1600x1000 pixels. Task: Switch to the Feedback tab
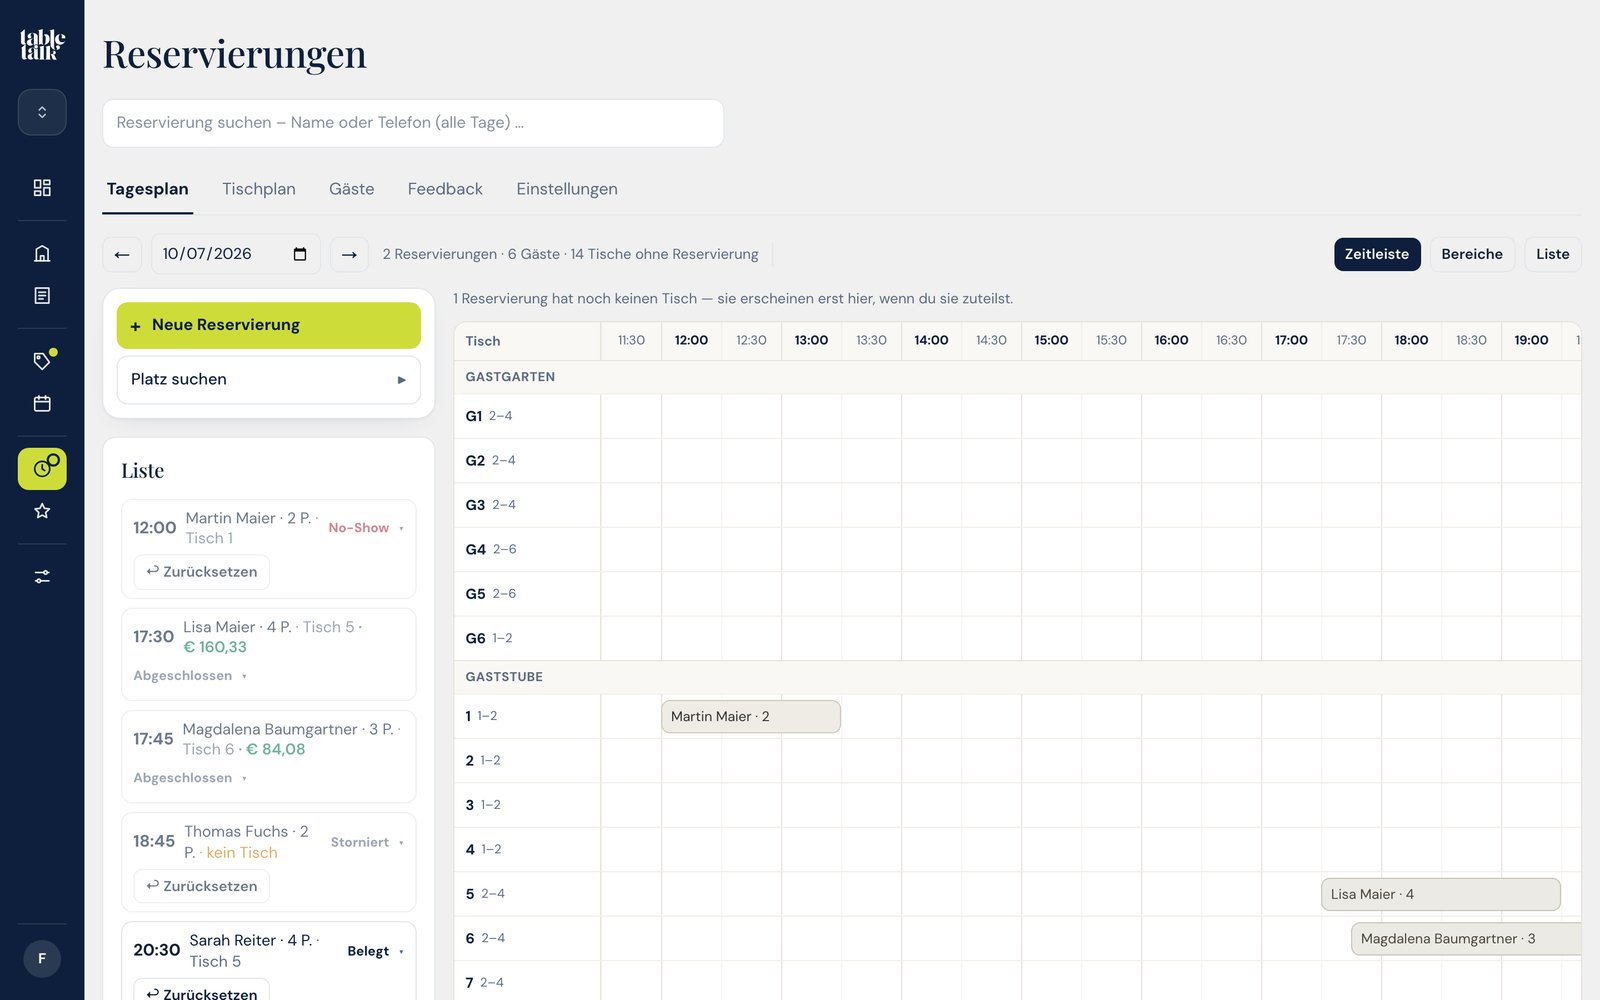(445, 189)
